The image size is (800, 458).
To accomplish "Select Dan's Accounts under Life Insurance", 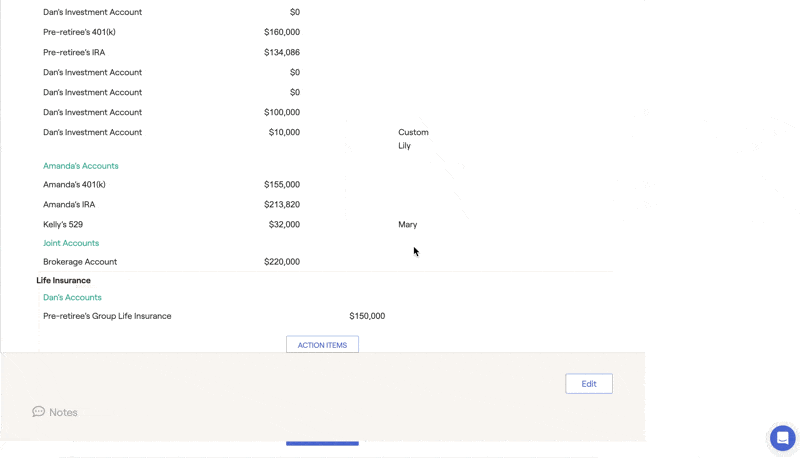I will (x=72, y=297).
